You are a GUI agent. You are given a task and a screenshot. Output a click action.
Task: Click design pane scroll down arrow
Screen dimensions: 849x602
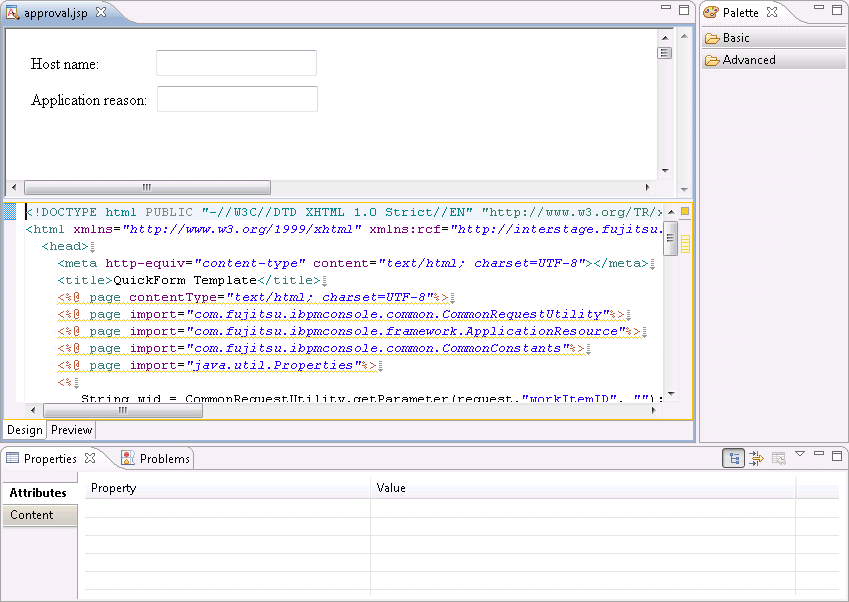point(665,171)
